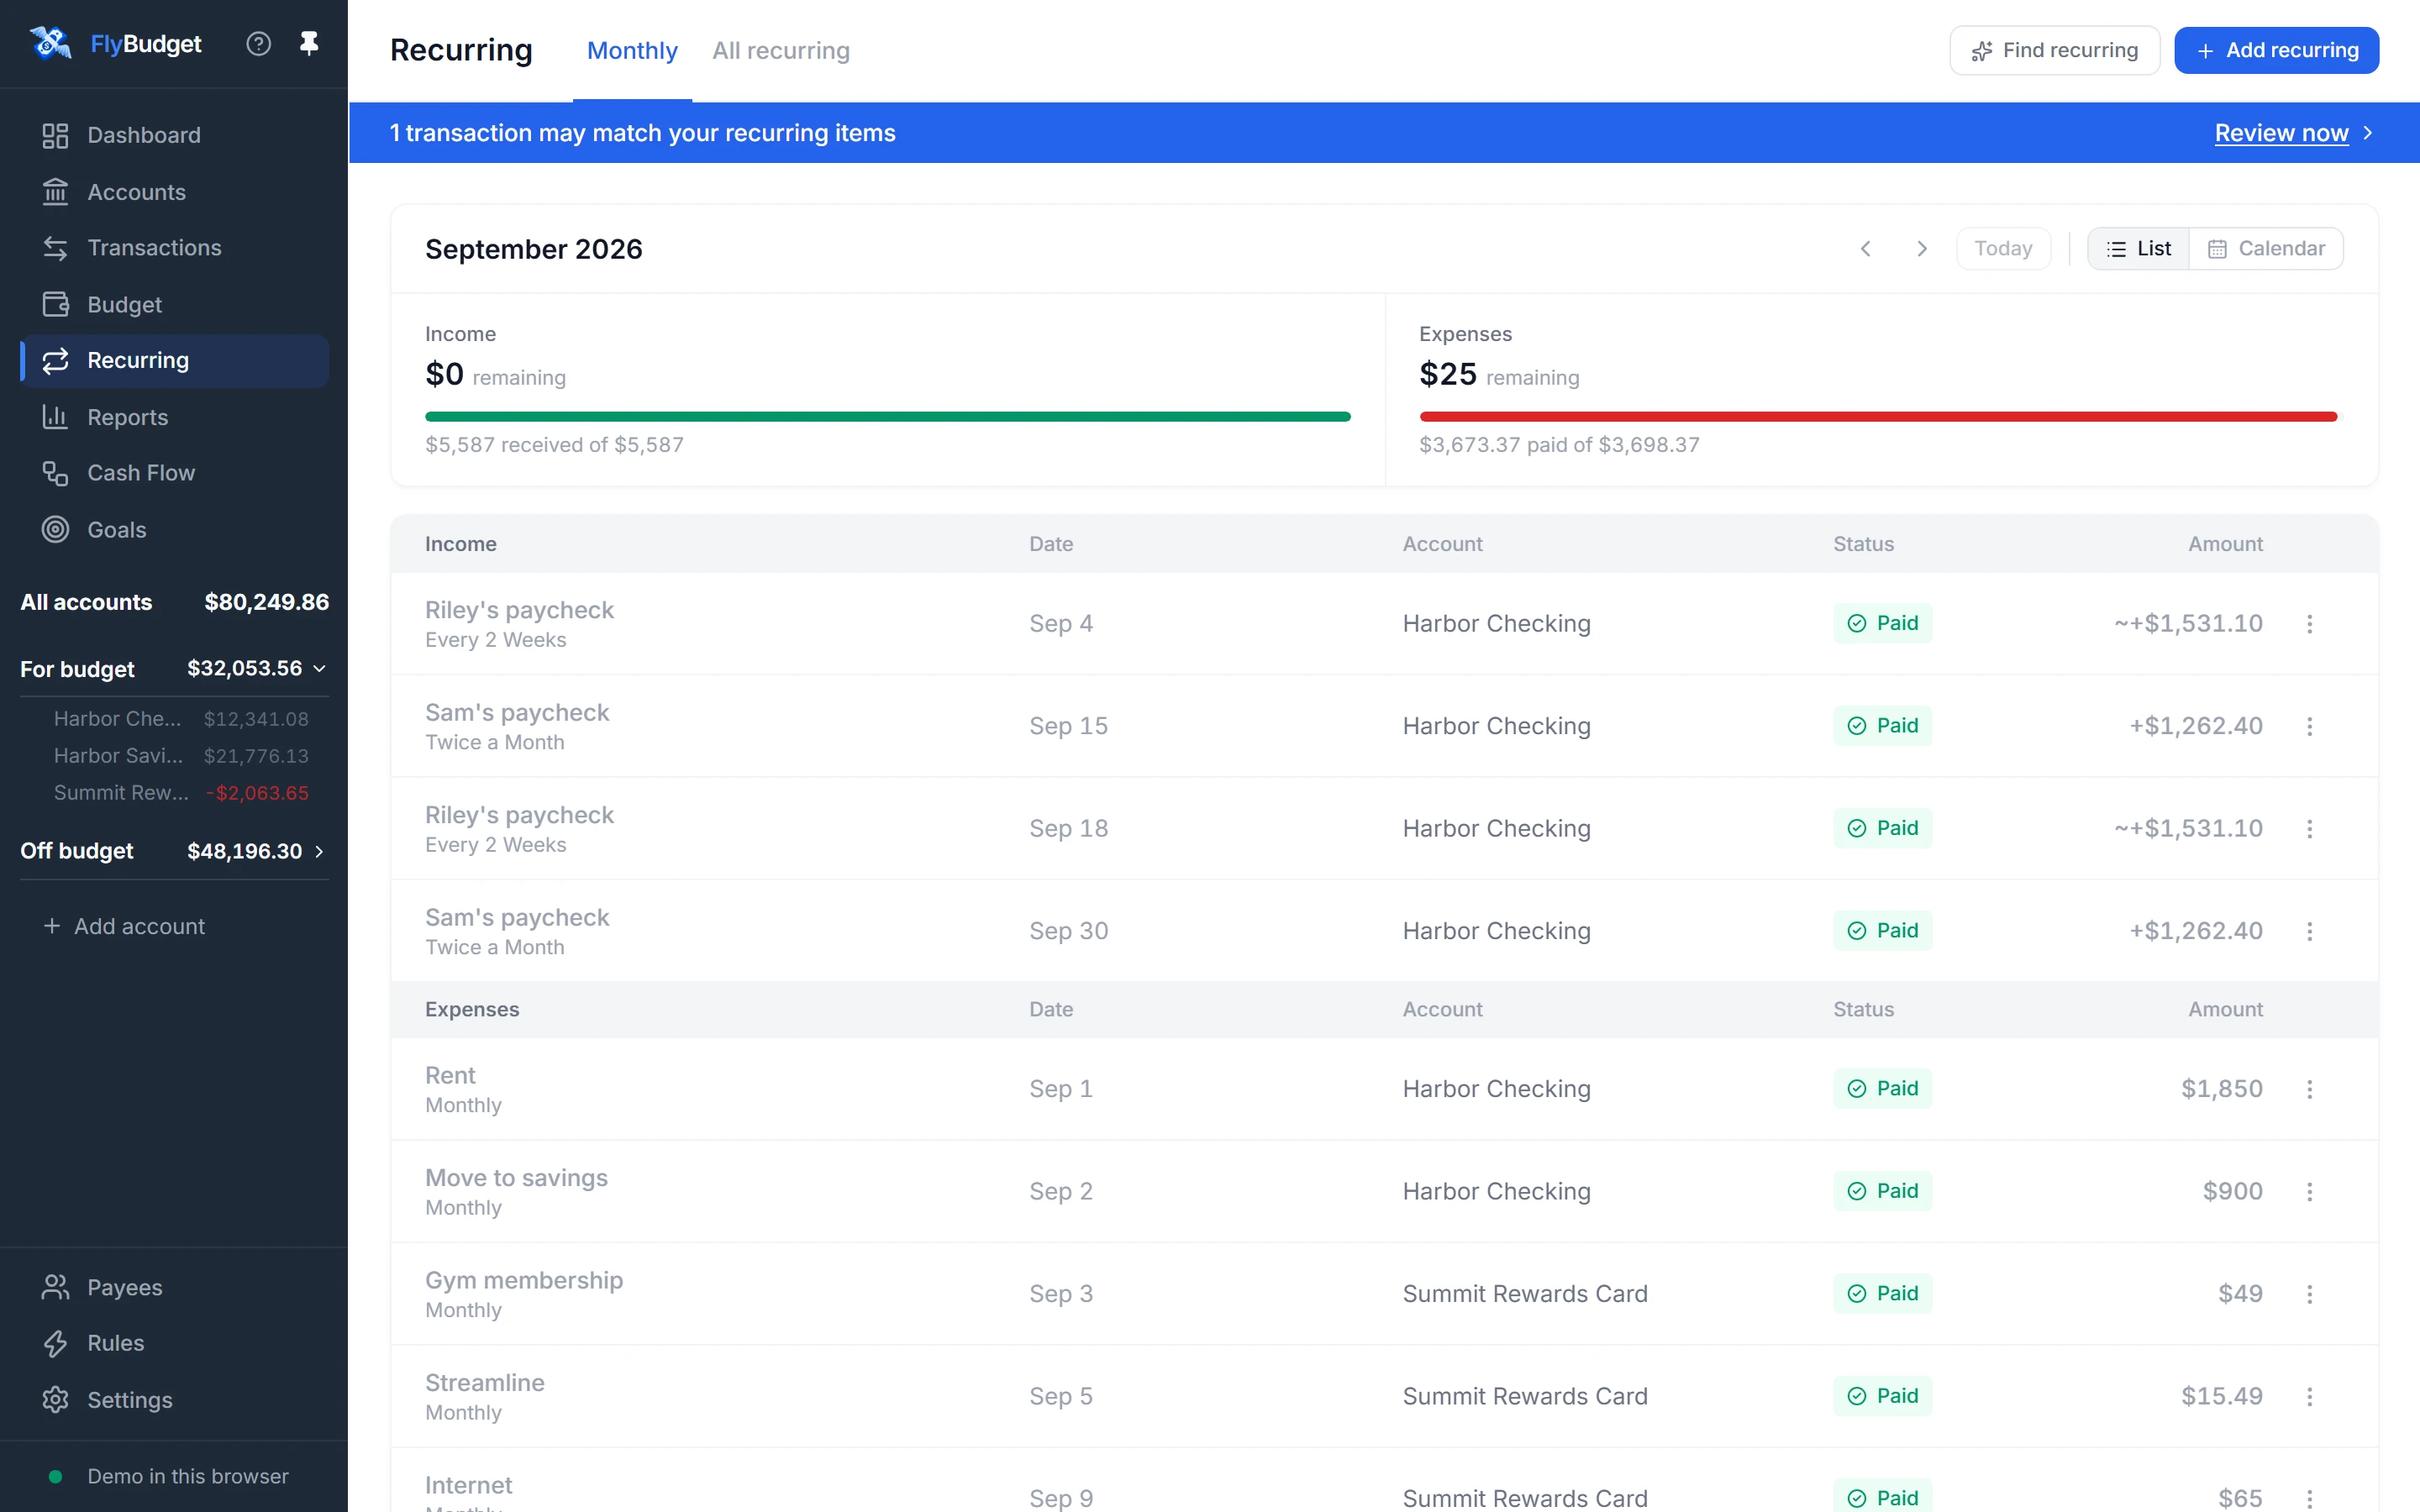This screenshot has width=2420, height=1512.
Task: Click the Today button
Action: click(2003, 249)
